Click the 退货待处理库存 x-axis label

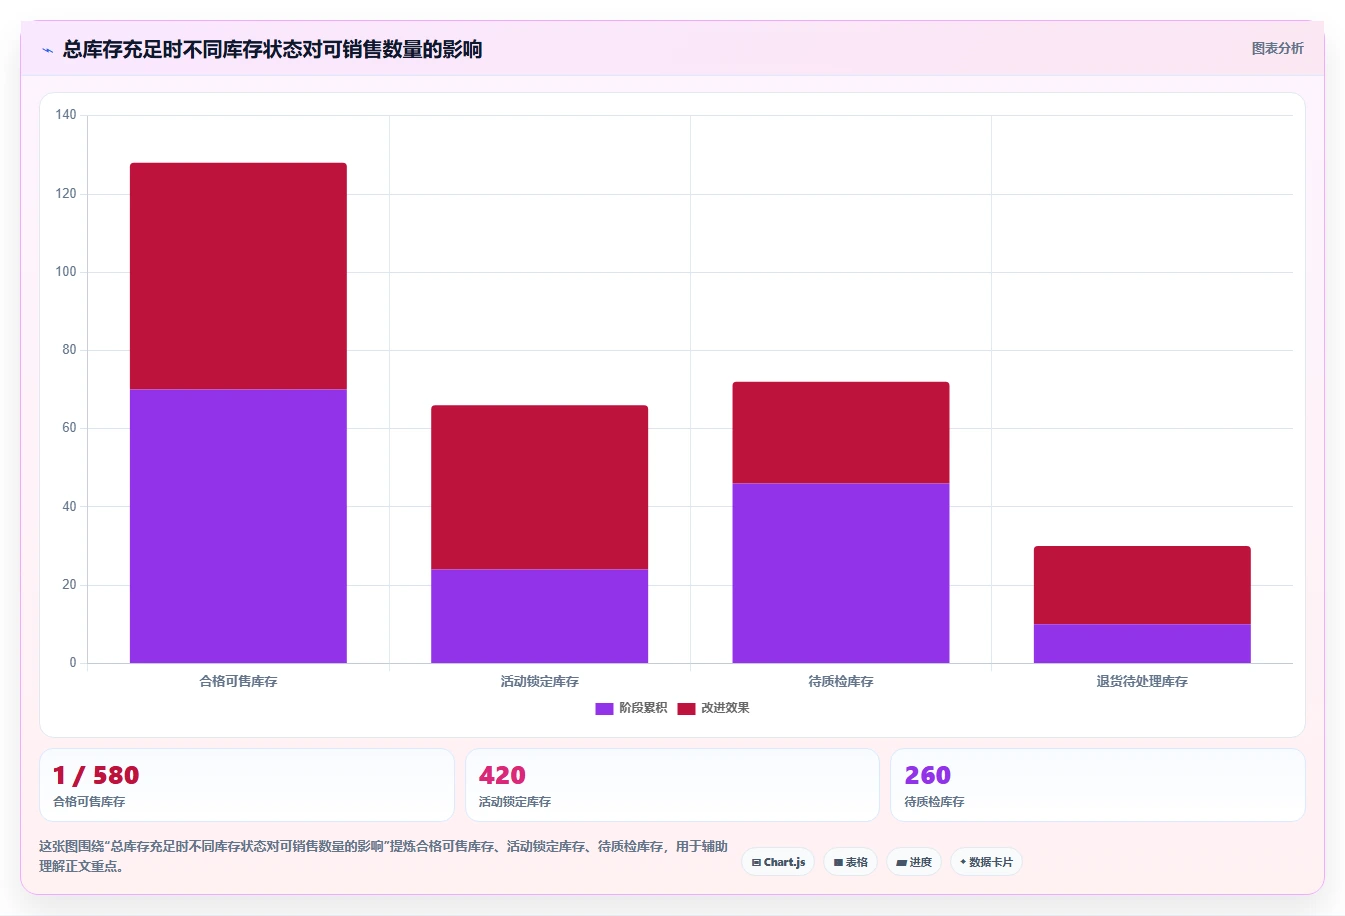[1142, 681]
